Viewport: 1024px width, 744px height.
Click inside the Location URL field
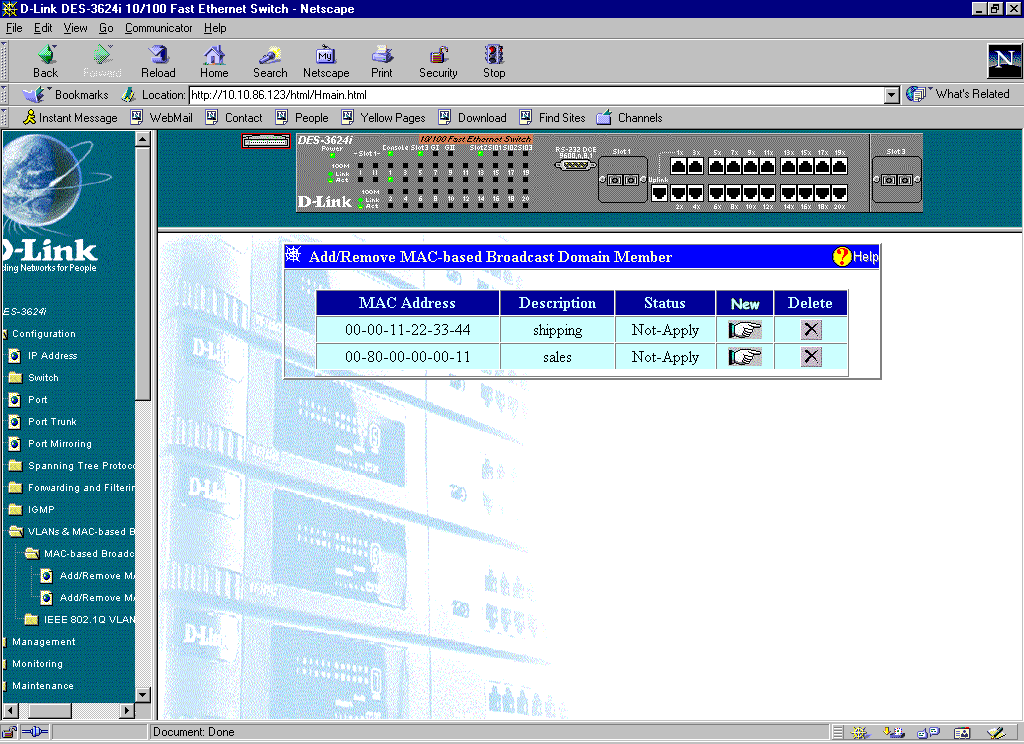[x=530, y=95]
